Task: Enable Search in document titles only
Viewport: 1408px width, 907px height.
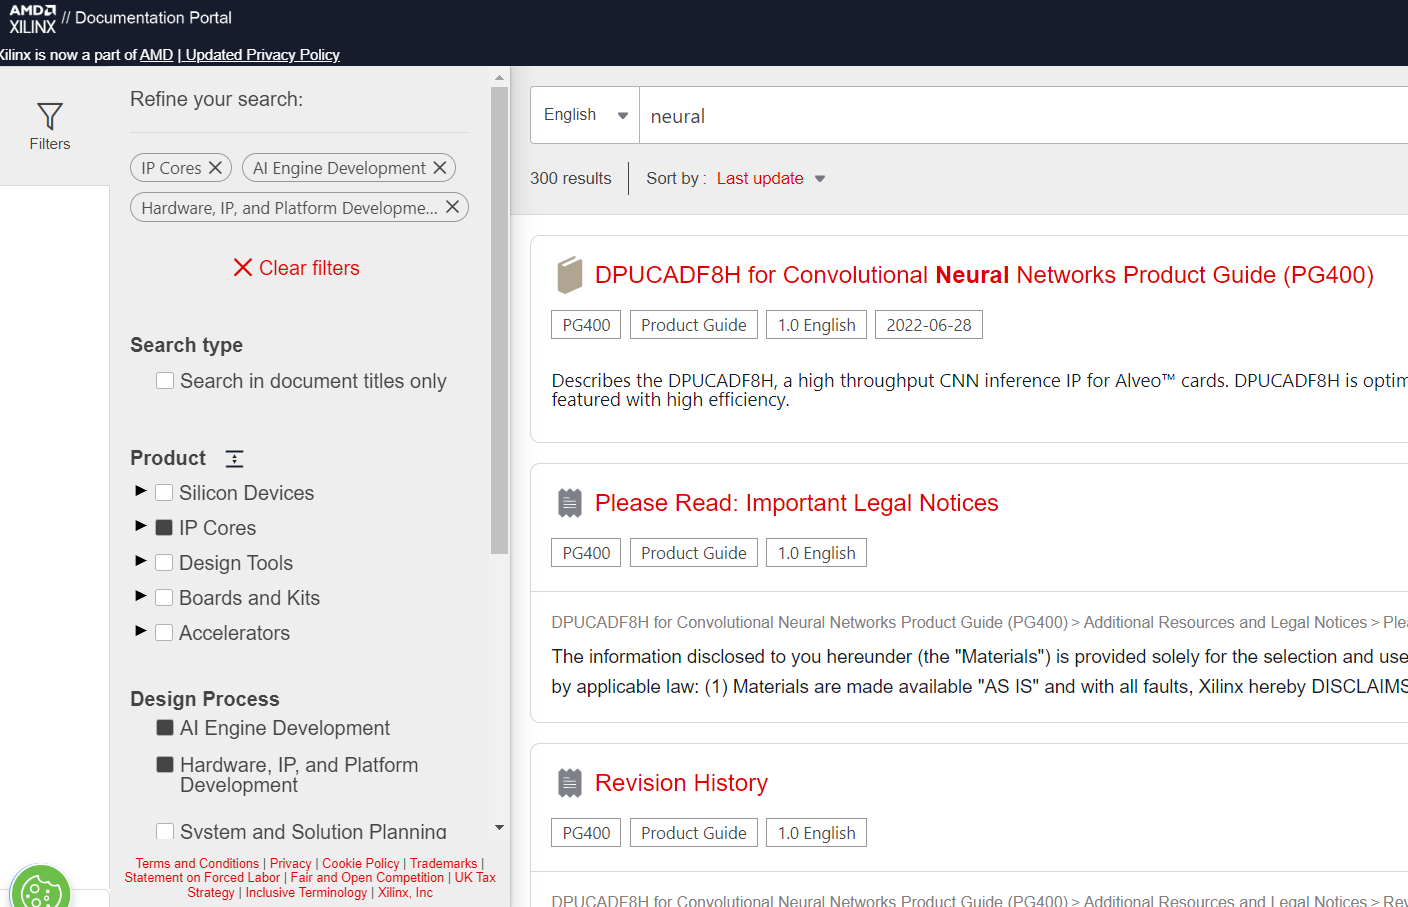Action: 165,381
